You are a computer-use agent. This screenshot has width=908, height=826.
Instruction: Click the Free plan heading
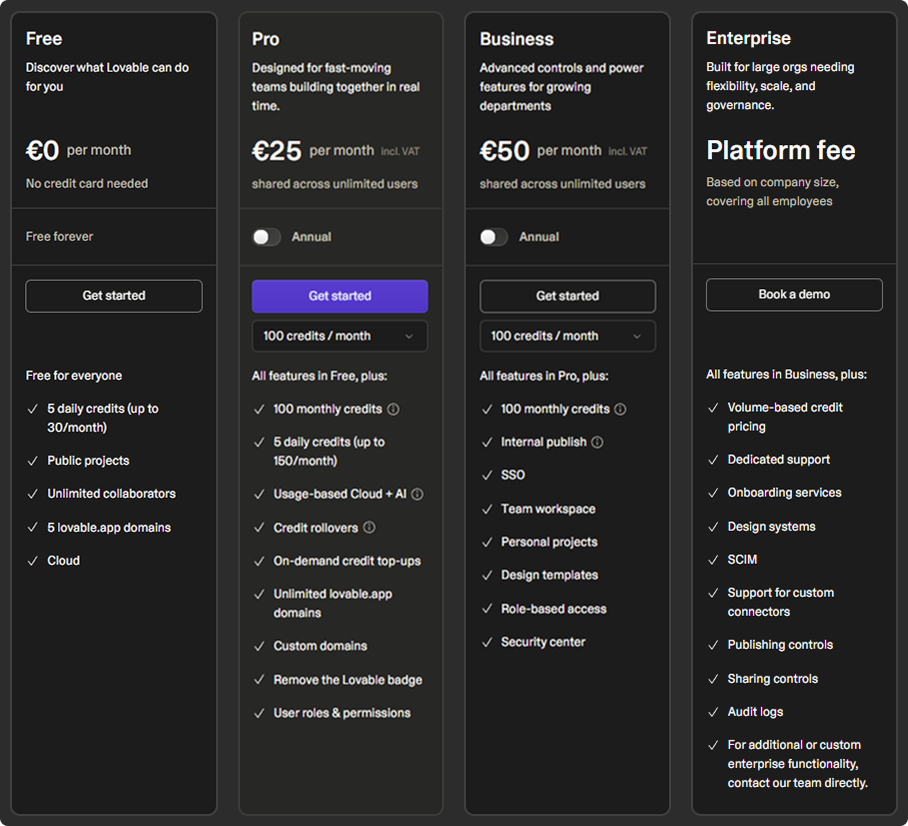(44, 39)
